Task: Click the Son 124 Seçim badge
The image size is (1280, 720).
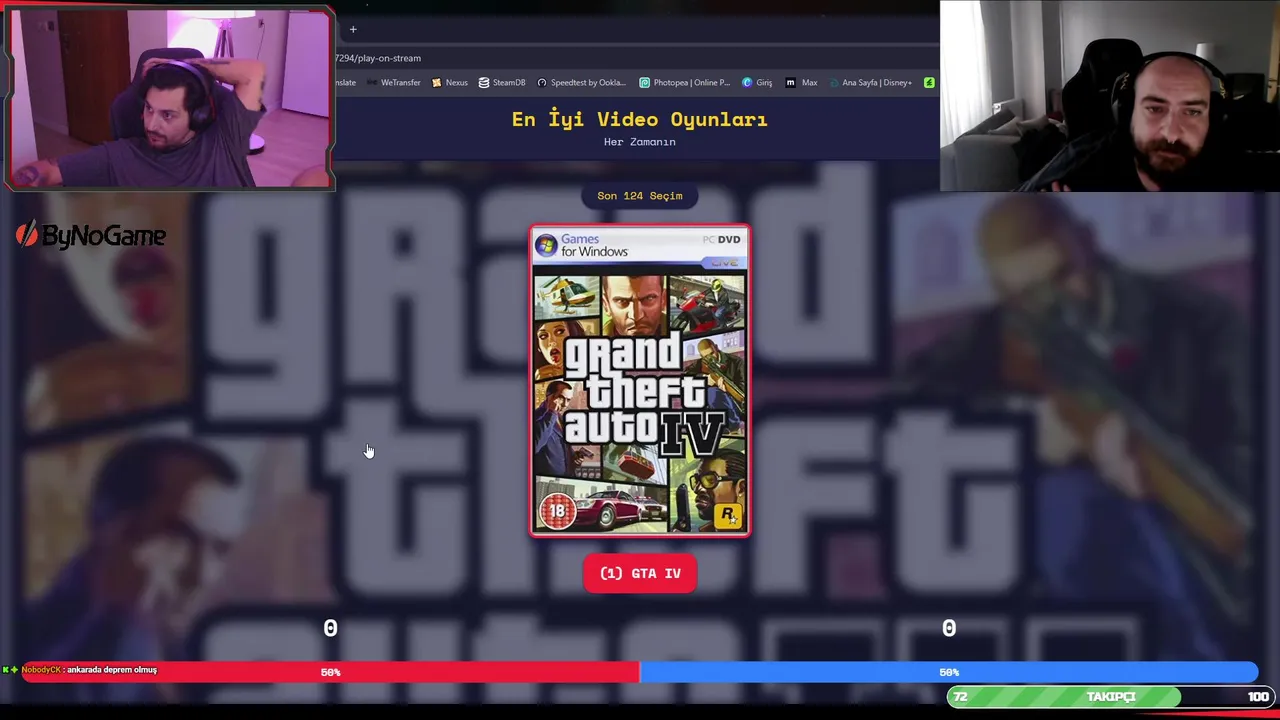Action: (640, 196)
